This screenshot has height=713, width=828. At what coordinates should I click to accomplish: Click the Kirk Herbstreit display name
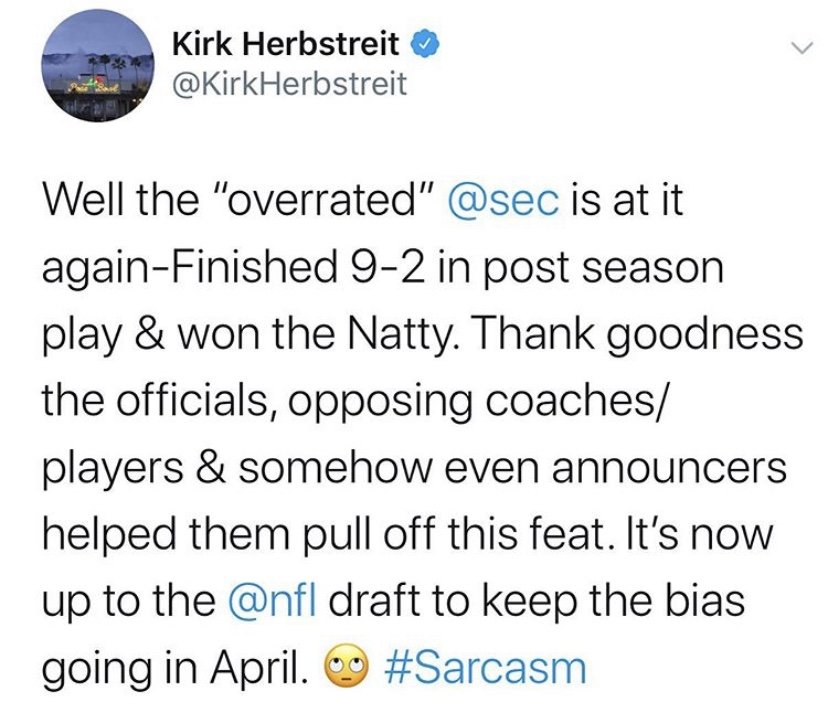pos(286,44)
